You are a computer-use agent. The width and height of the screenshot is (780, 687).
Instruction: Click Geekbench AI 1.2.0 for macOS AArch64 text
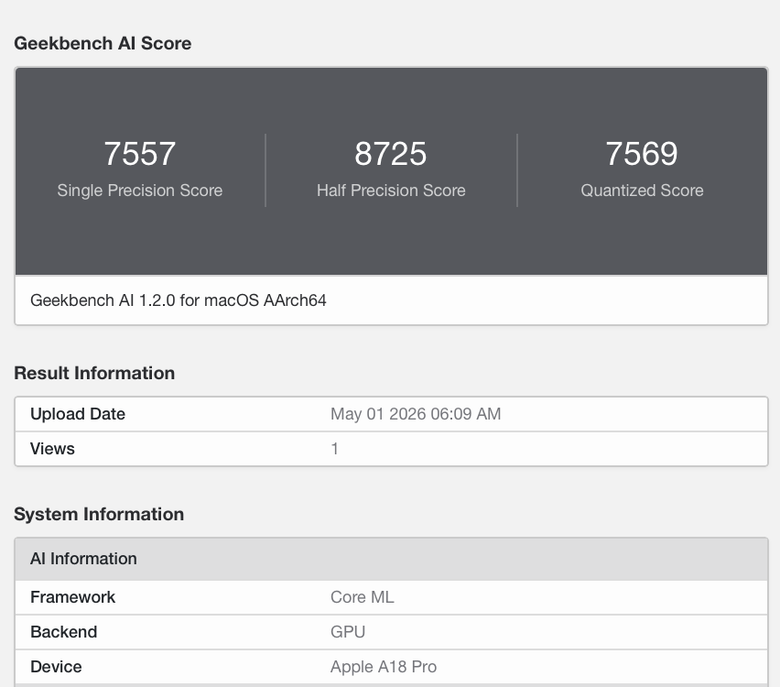(x=178, y=300)
